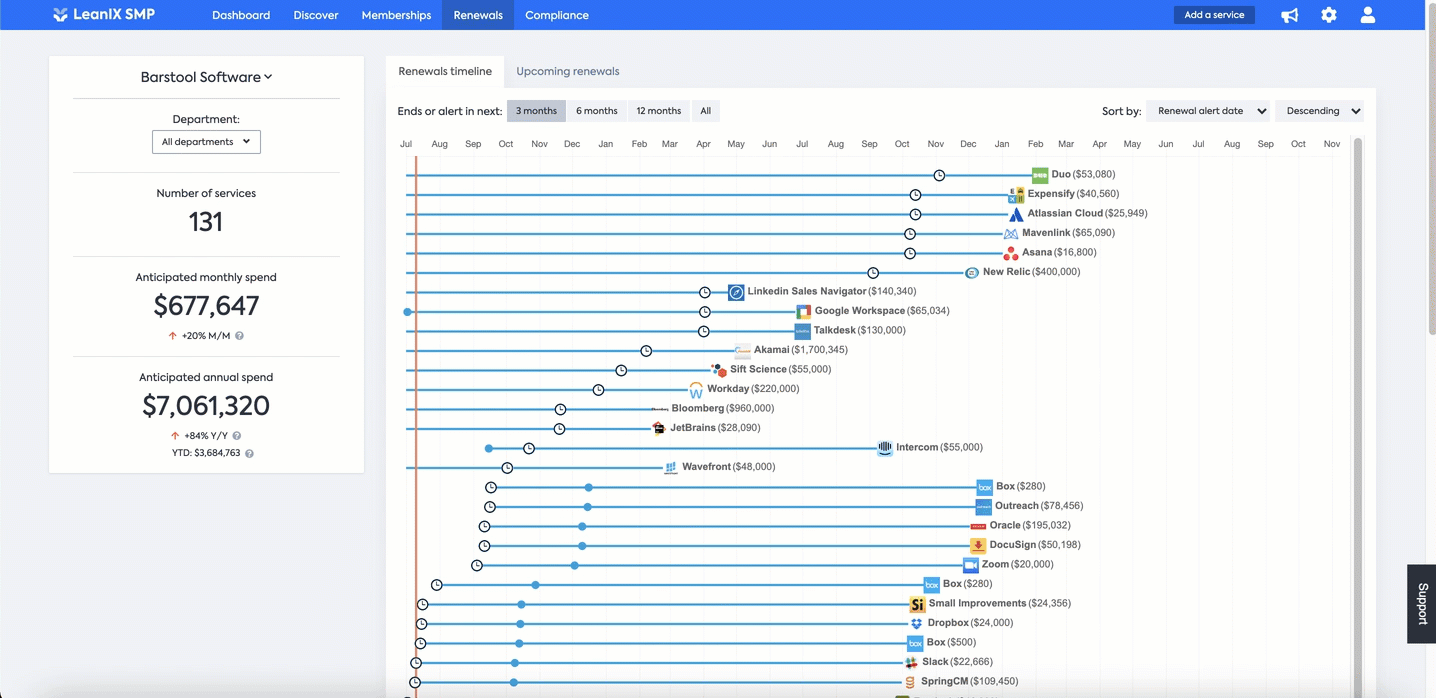Open the user profile icon
Screen dimensions: 1436x698
click(x=1368, y=15)
